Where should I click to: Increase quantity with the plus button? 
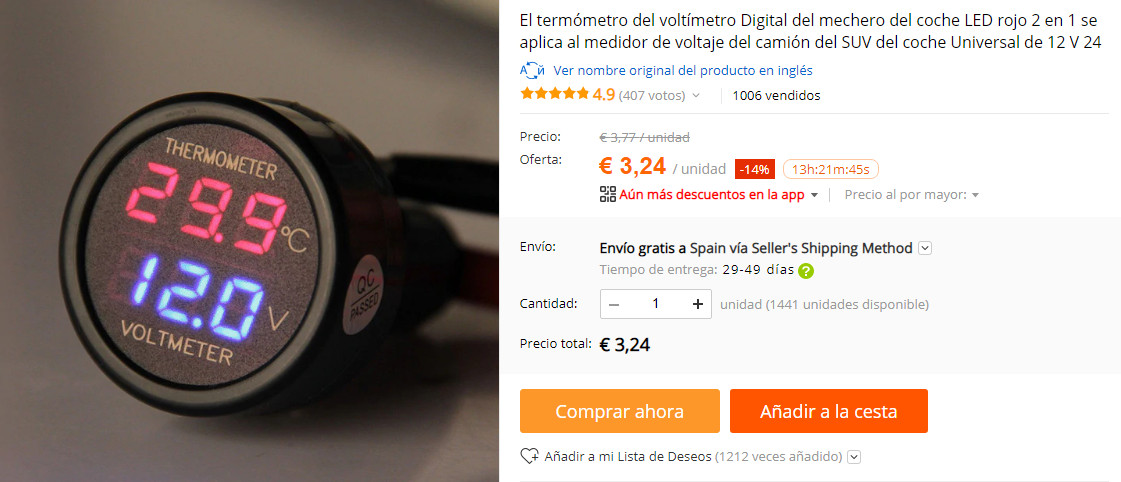pos(698,304)
